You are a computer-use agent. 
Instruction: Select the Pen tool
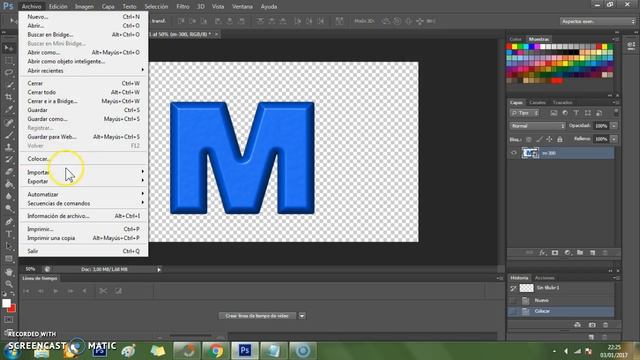coord(9,222)
